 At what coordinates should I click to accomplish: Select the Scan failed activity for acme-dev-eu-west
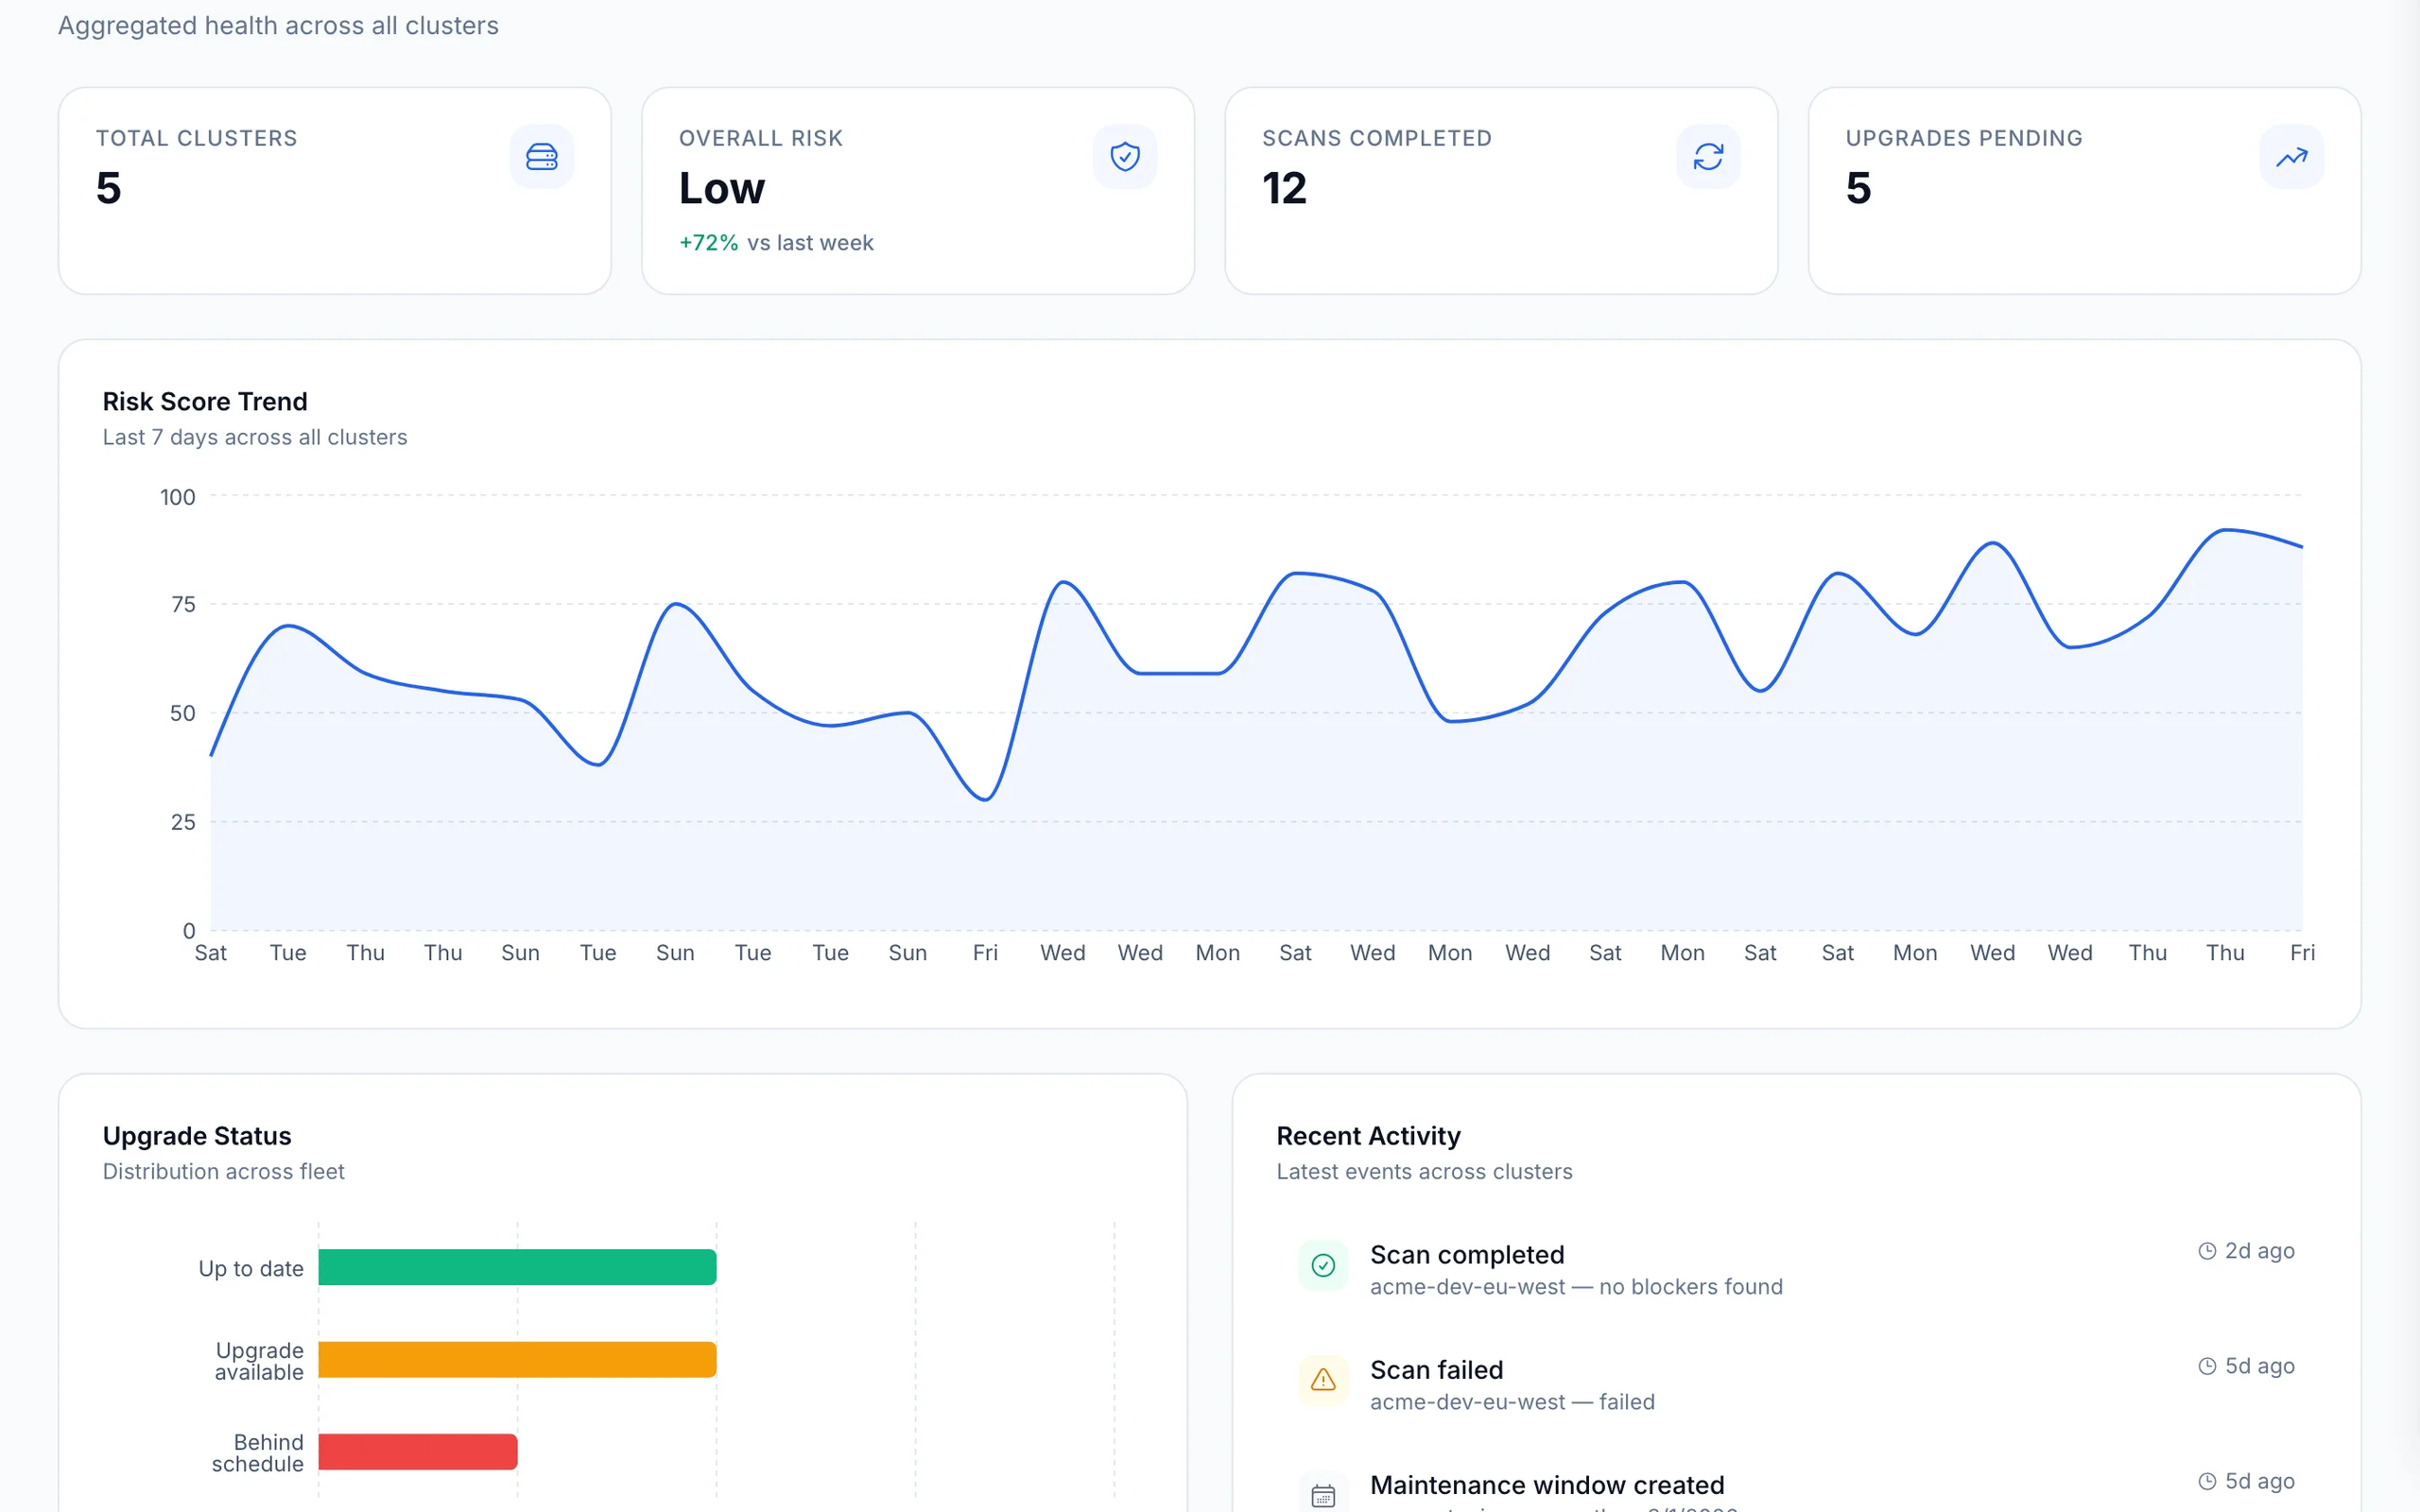pos(1437,1369)
